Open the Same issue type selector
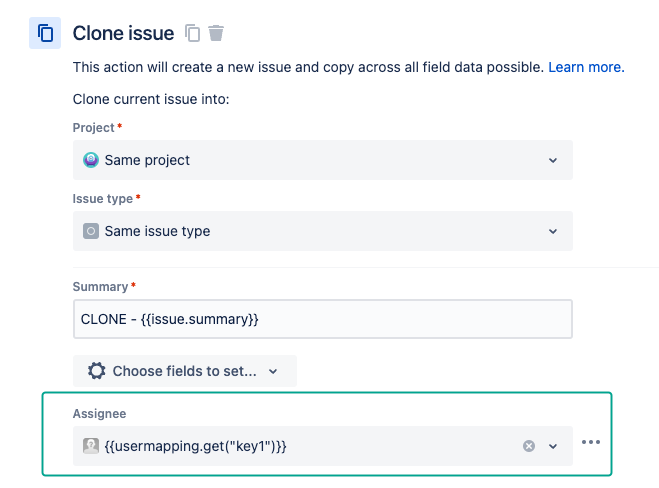659x488 pixels. [322, 231]
